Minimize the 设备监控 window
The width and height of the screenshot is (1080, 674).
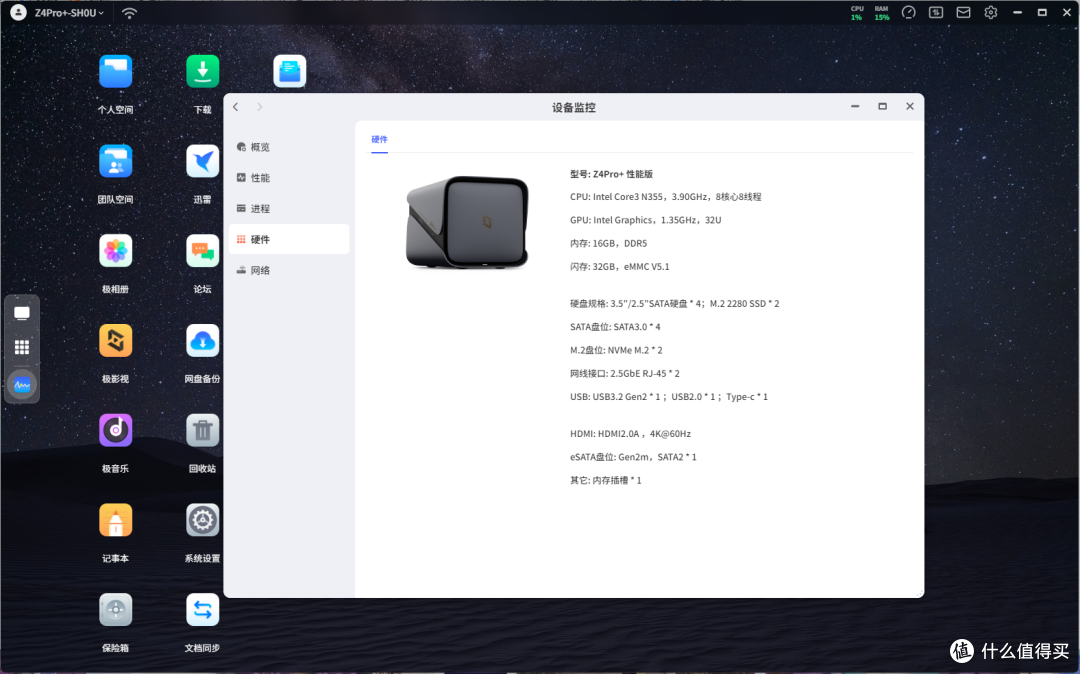tap(855, 106)
